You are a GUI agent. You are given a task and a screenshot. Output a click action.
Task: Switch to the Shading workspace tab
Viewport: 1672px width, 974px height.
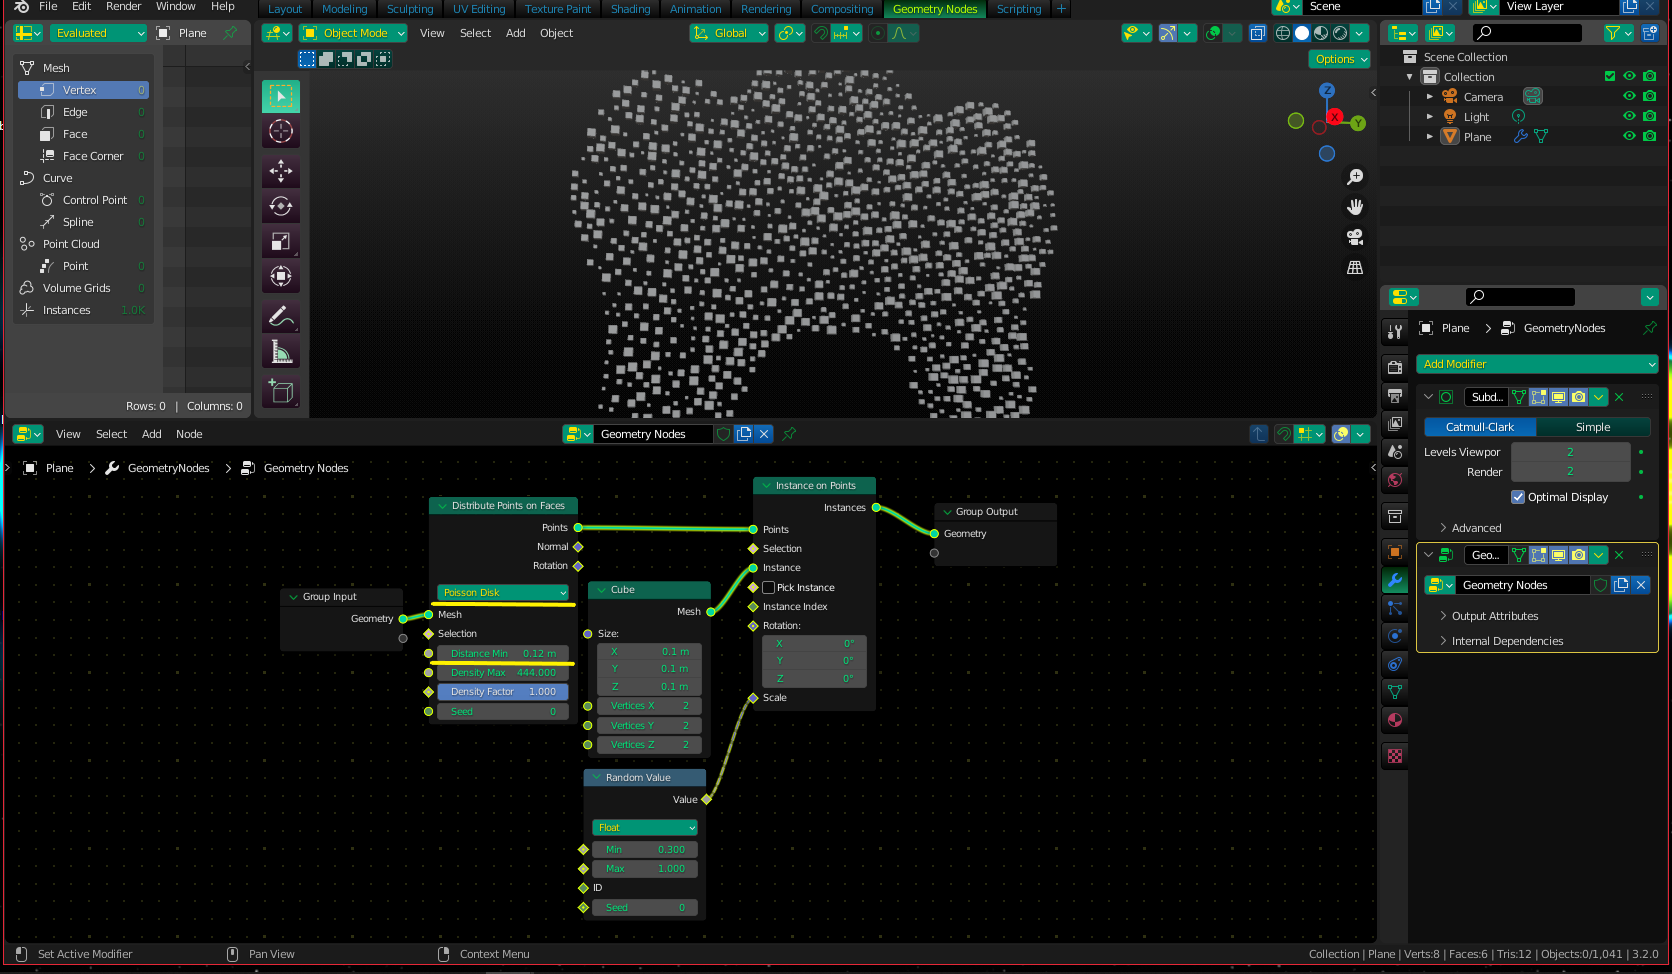click(631, 9)
